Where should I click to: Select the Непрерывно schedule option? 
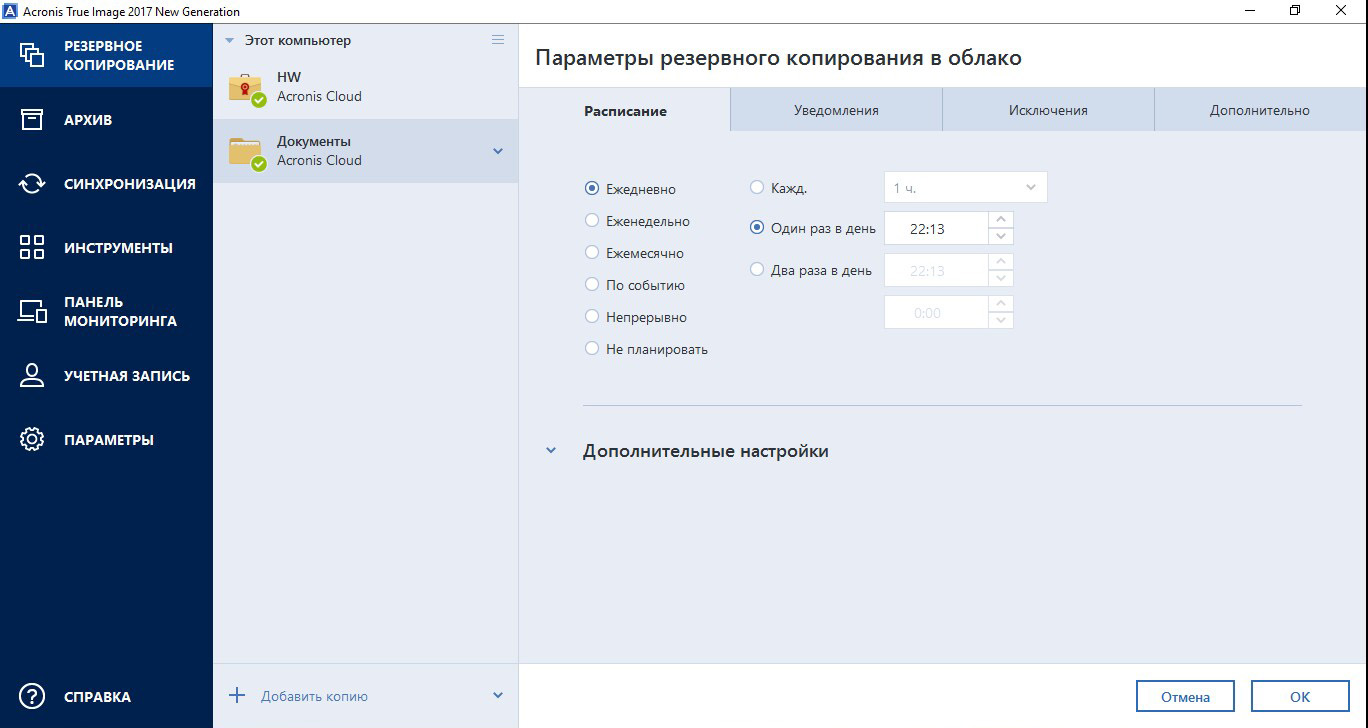pos(592,316)
